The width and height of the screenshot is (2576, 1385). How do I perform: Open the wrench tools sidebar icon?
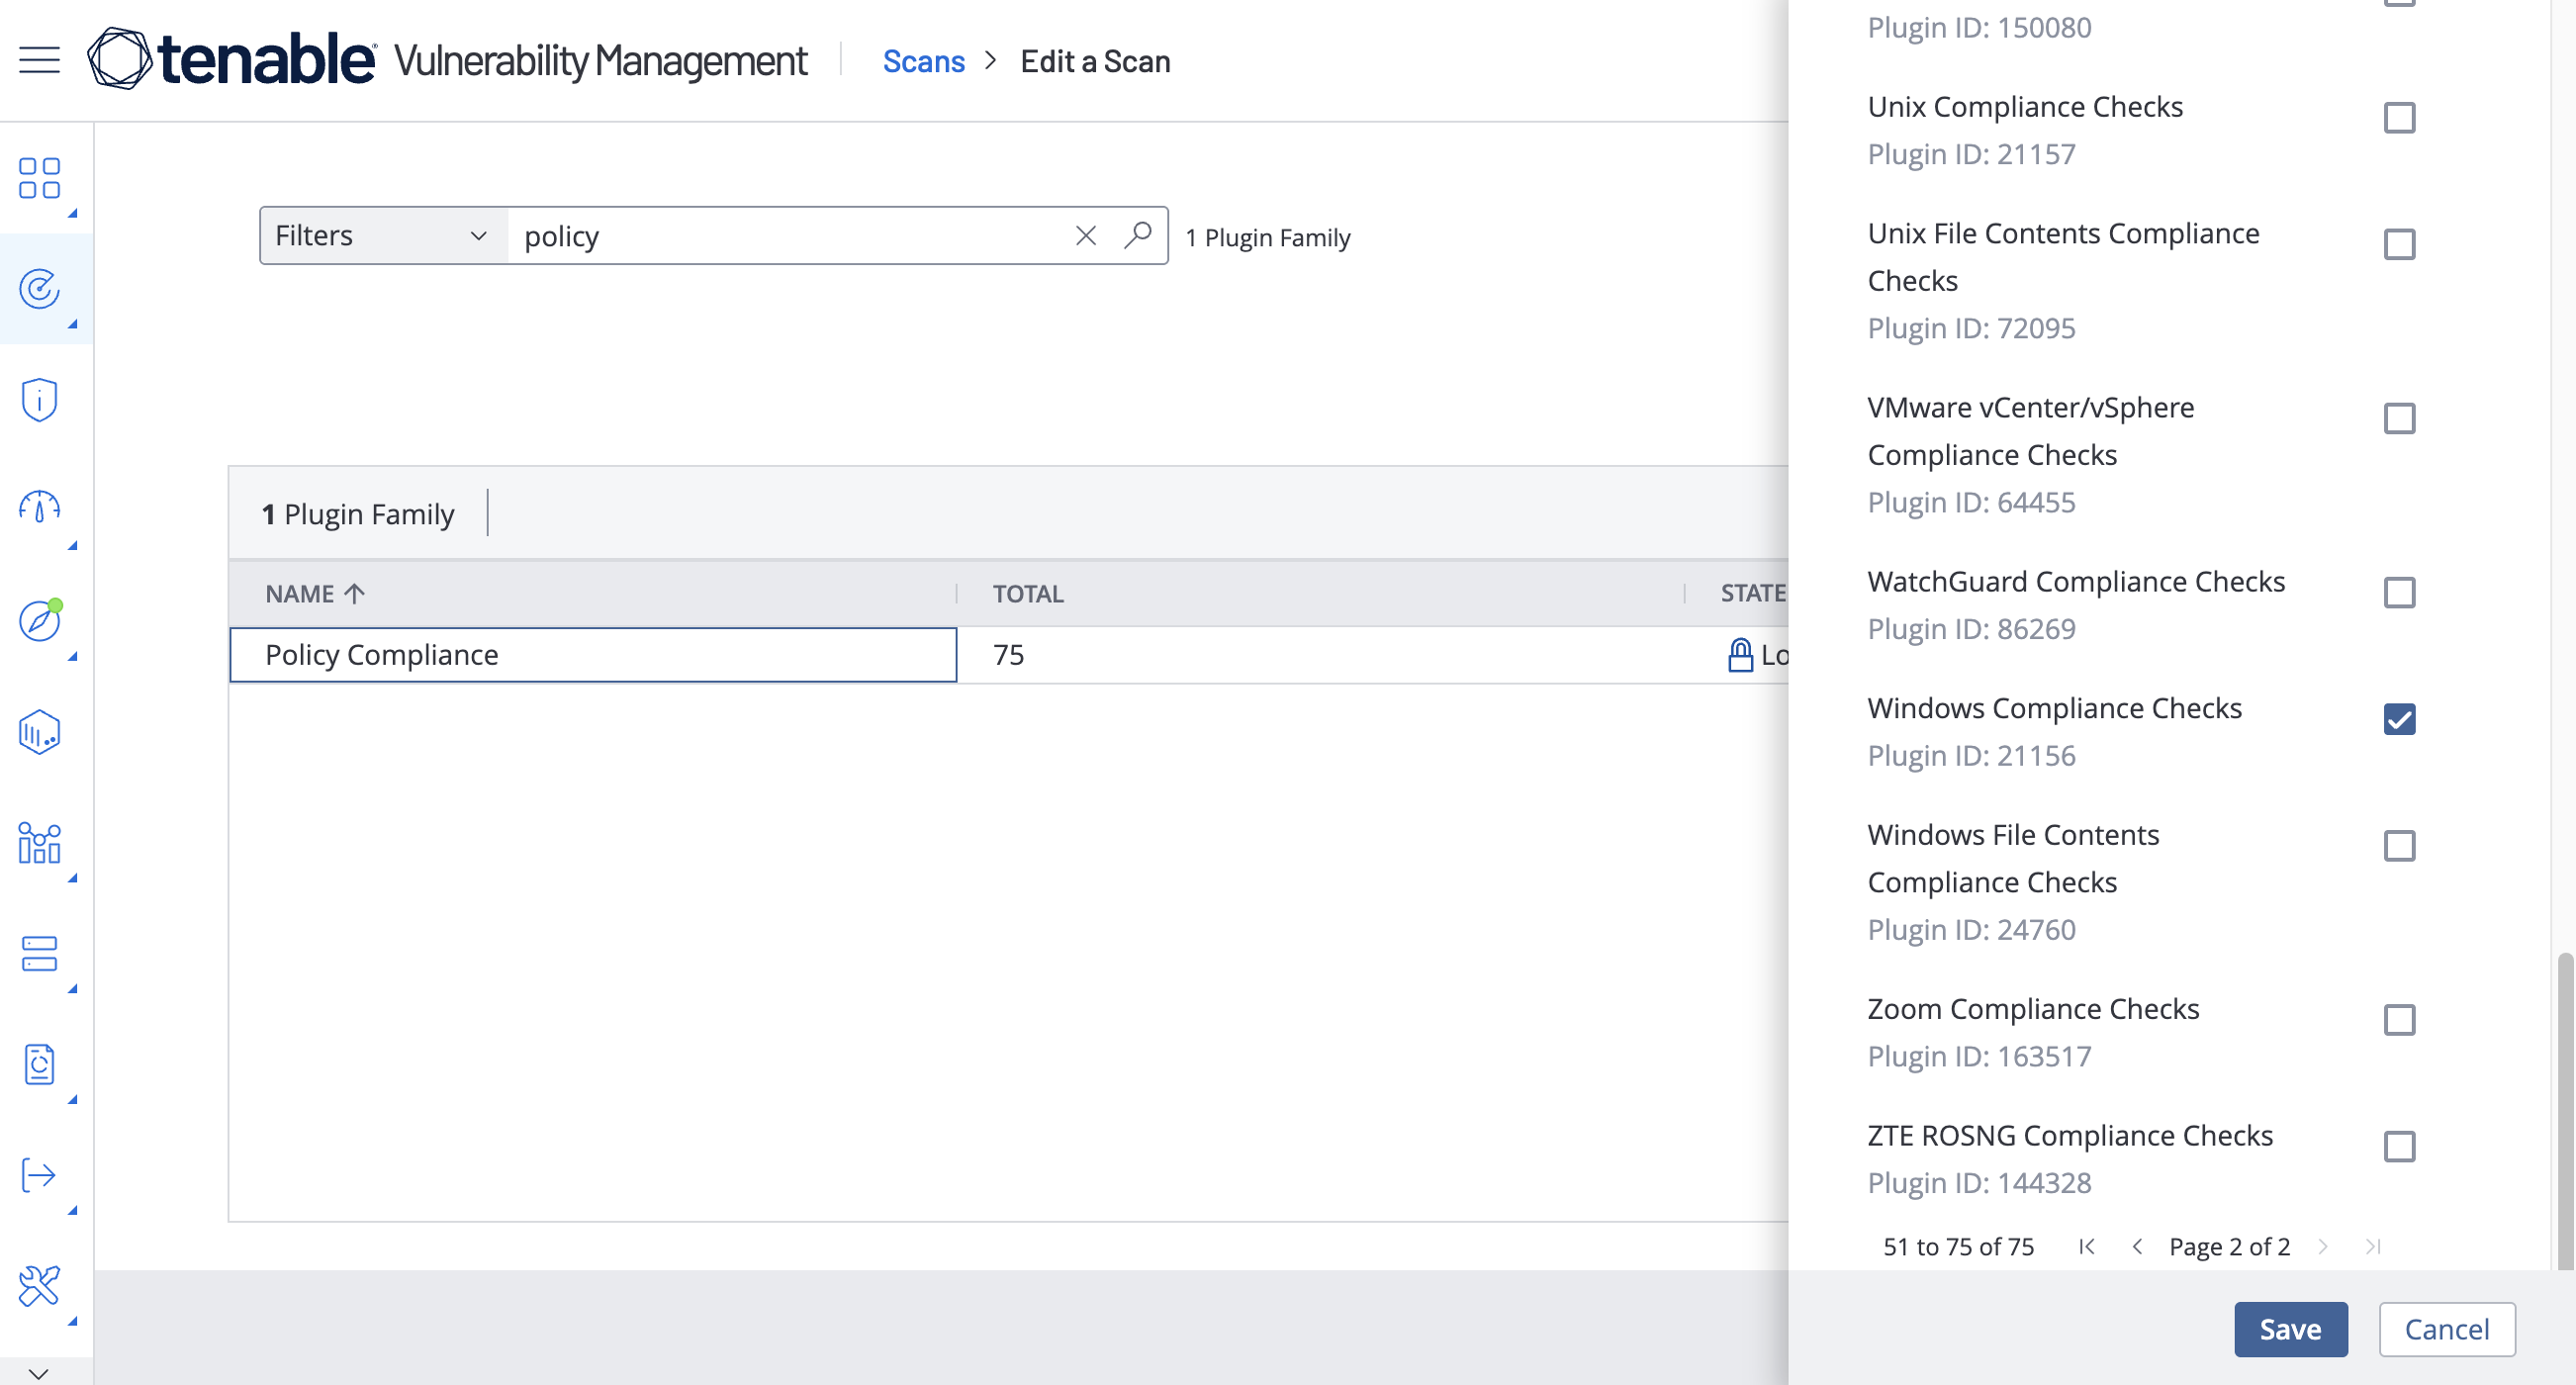coord(40,1286)
